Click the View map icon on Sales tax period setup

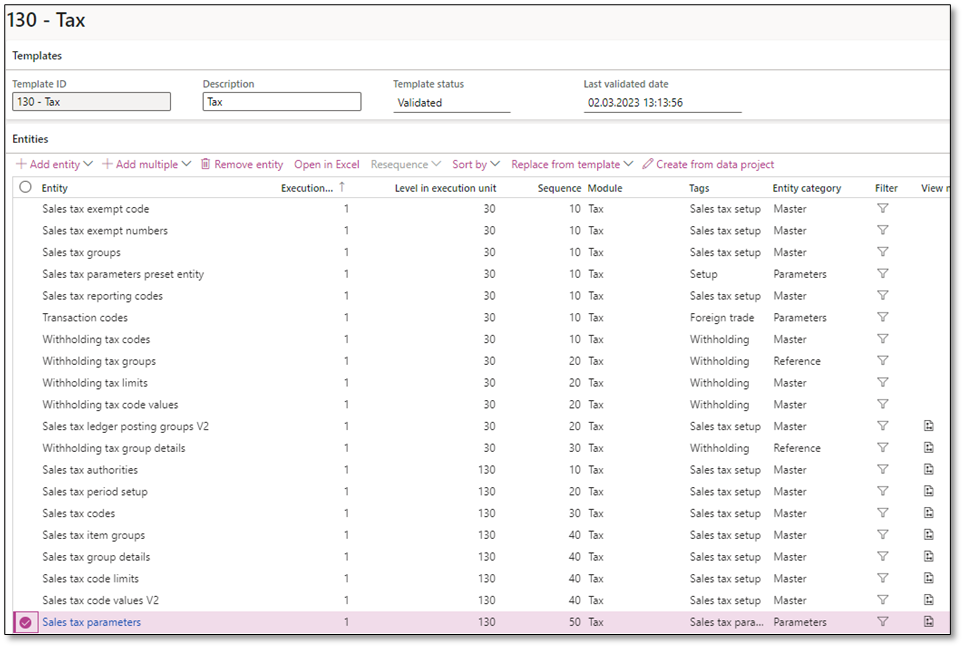click(x=928, y=491)
